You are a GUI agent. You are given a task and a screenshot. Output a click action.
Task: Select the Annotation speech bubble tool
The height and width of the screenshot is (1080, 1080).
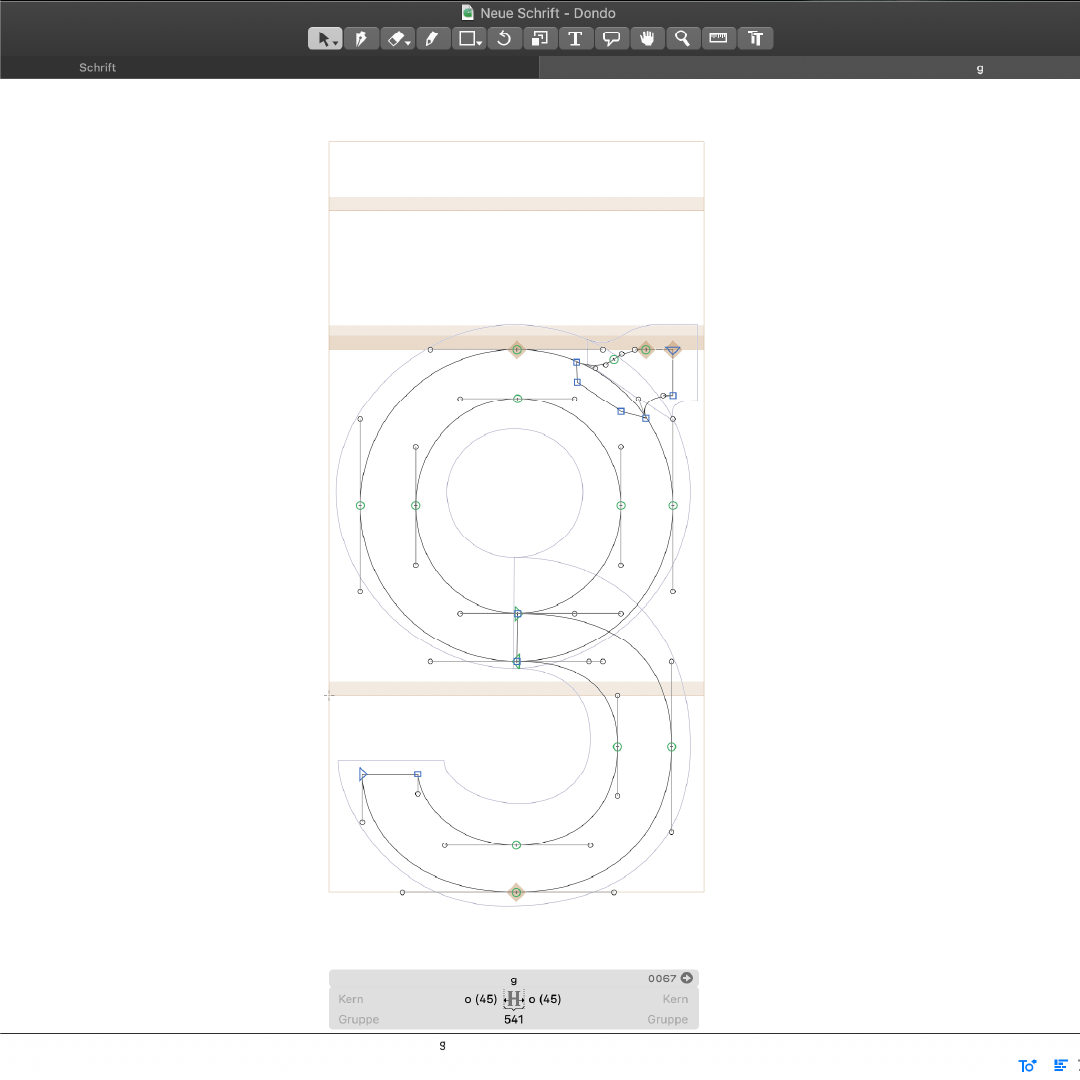click(612, 39)
